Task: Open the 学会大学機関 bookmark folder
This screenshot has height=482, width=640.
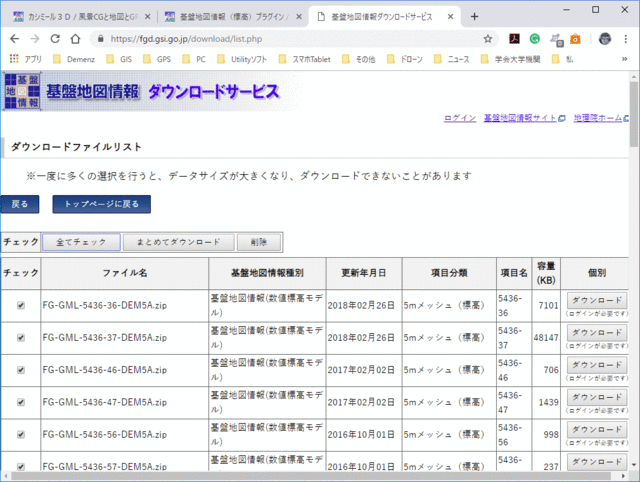Action: tap(510, 59)
